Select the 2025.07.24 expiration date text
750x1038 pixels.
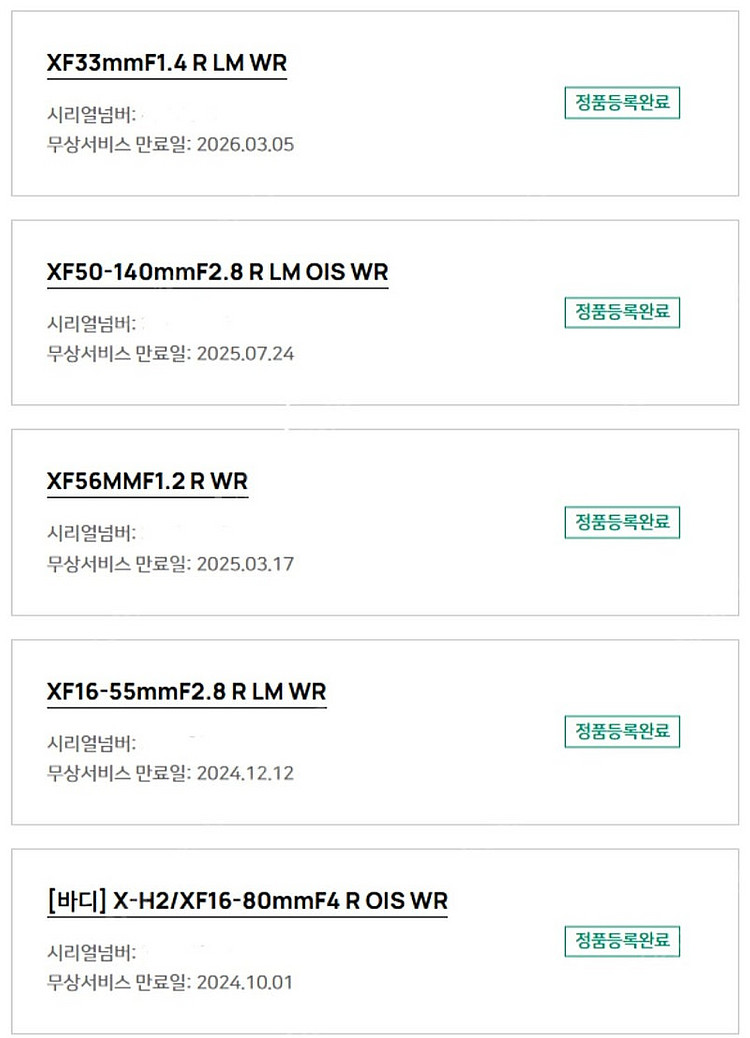(245, 354)
